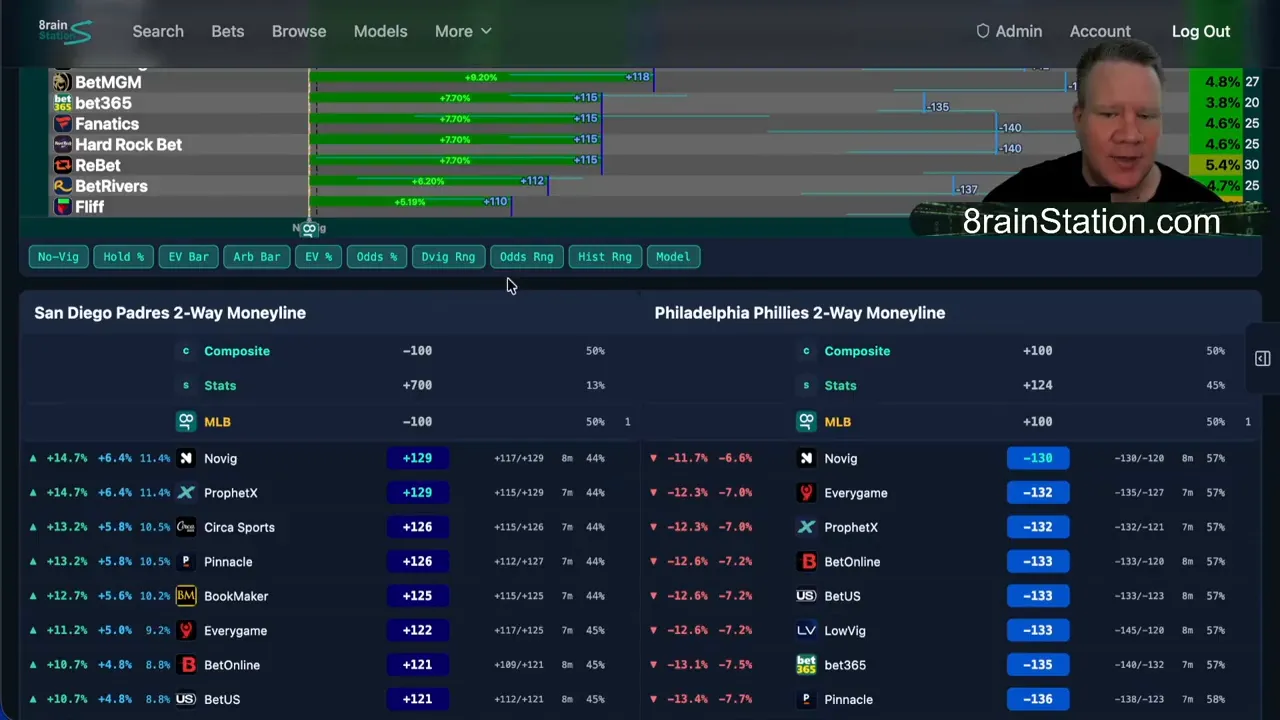The height and width of the screenshot is (720, 1280).
Task: Toggle the Odds % chart option
Action: click(x=377, y=257)
